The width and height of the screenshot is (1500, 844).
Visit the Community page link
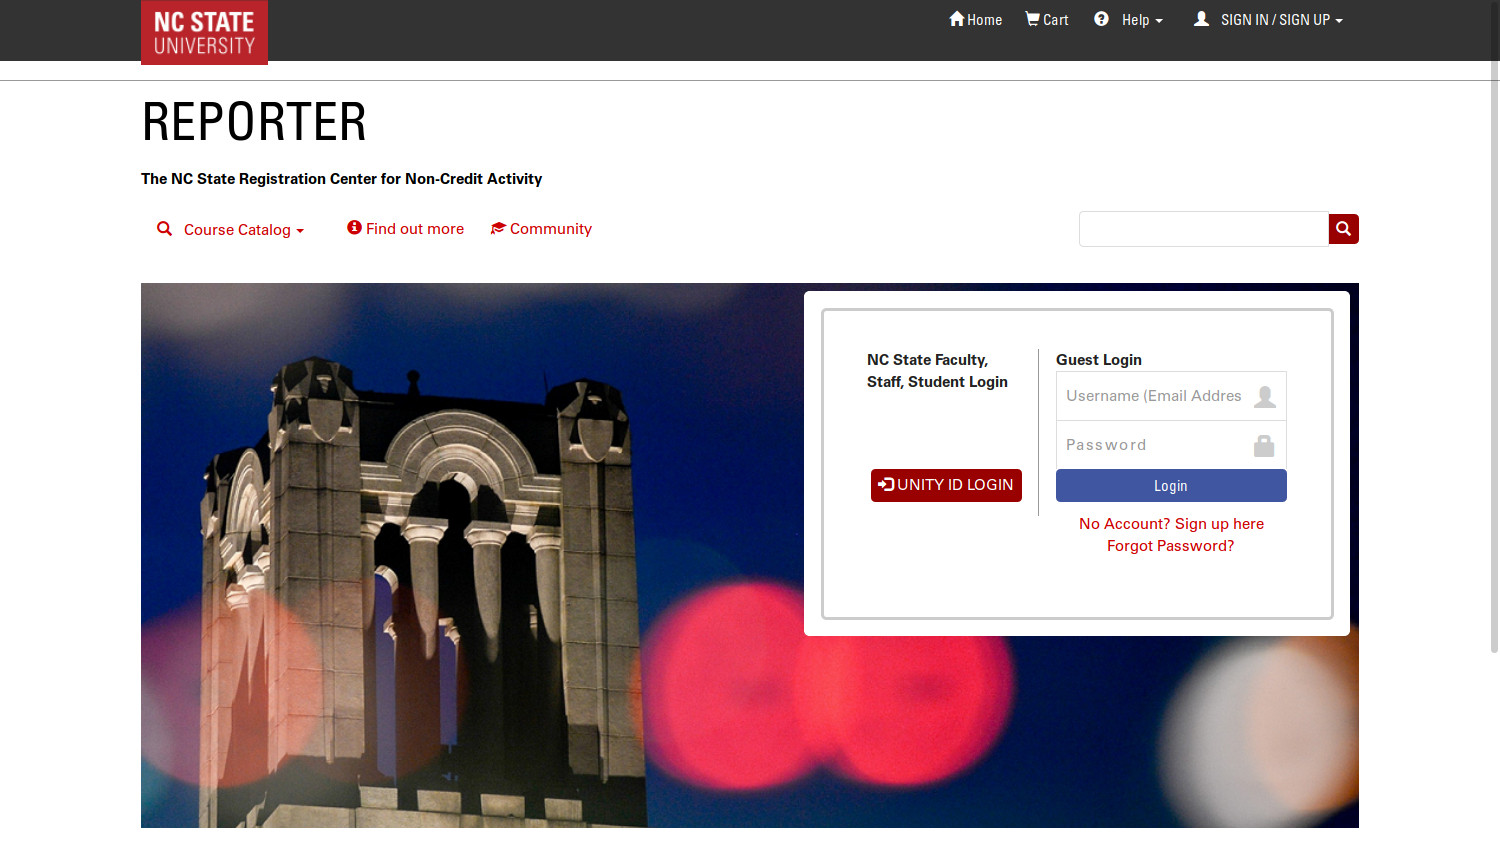[541, 228]
